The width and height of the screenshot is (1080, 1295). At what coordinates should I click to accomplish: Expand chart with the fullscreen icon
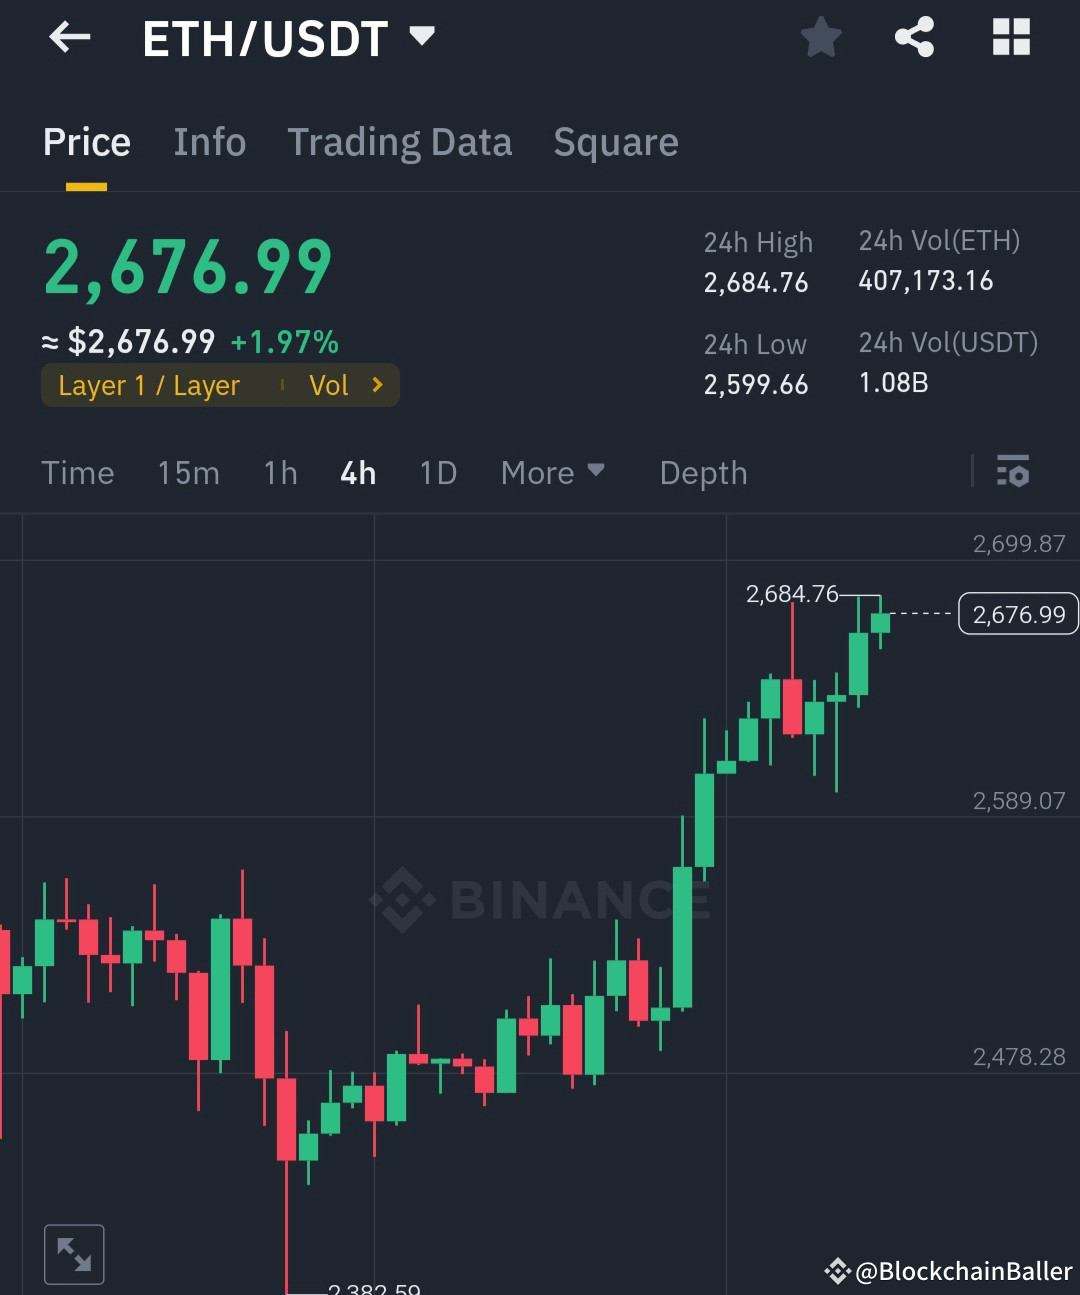click(74, 1253)
